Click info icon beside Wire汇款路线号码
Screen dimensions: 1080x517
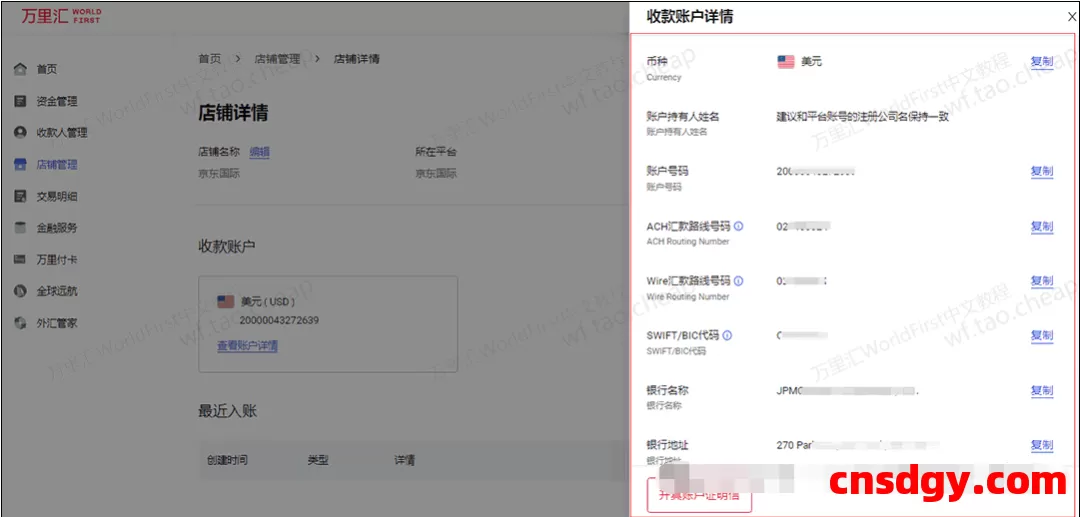[x=739, y=281]
